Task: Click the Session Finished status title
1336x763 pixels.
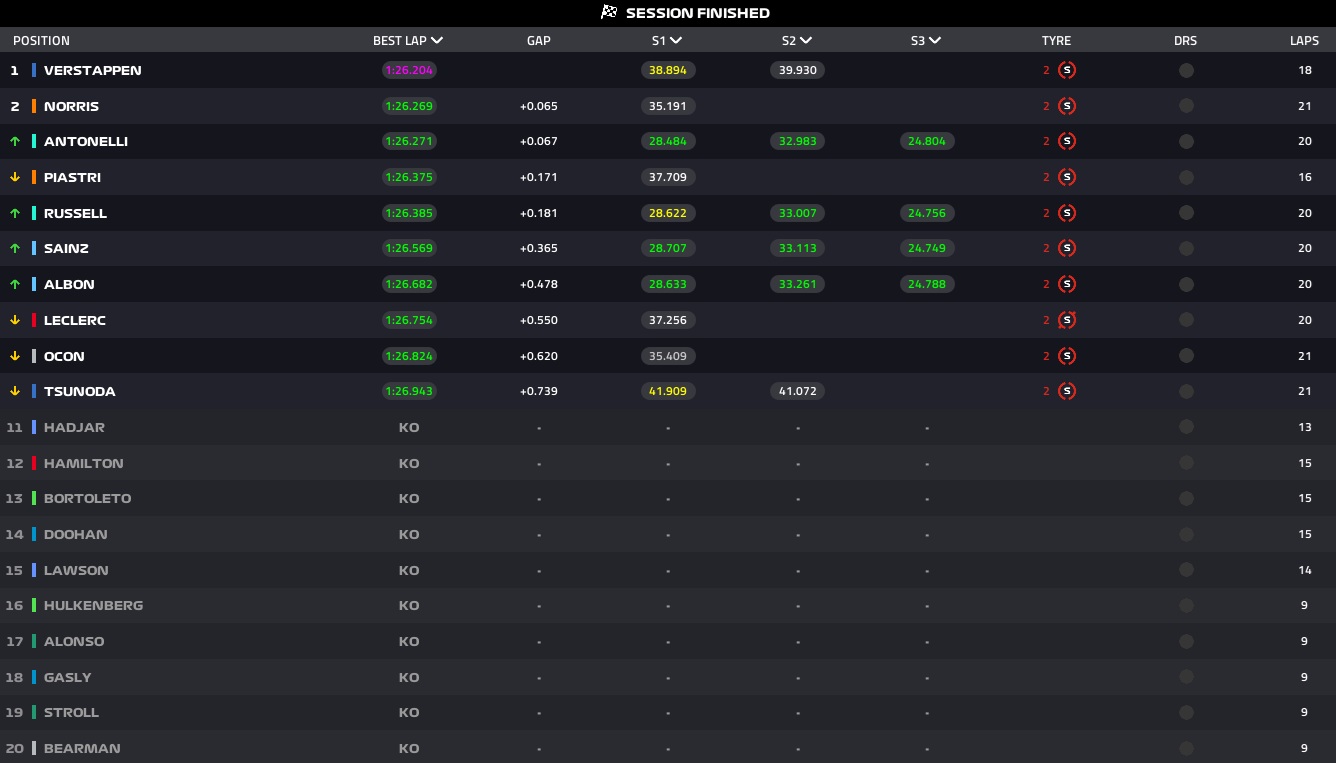Action: tap(698, 13)
